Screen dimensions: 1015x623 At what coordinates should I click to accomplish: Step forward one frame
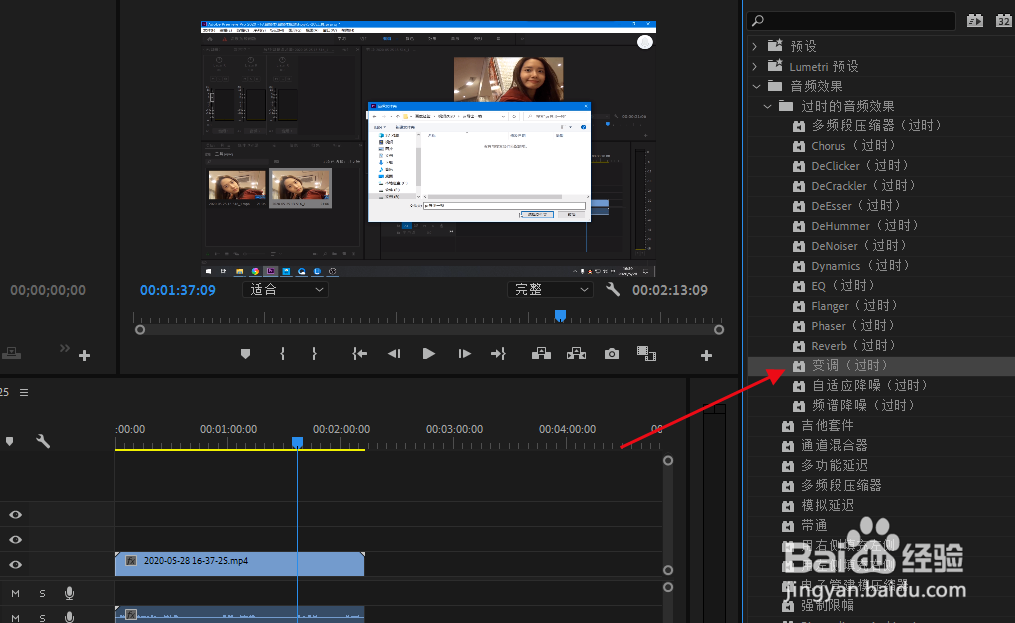tap(464, 354)
